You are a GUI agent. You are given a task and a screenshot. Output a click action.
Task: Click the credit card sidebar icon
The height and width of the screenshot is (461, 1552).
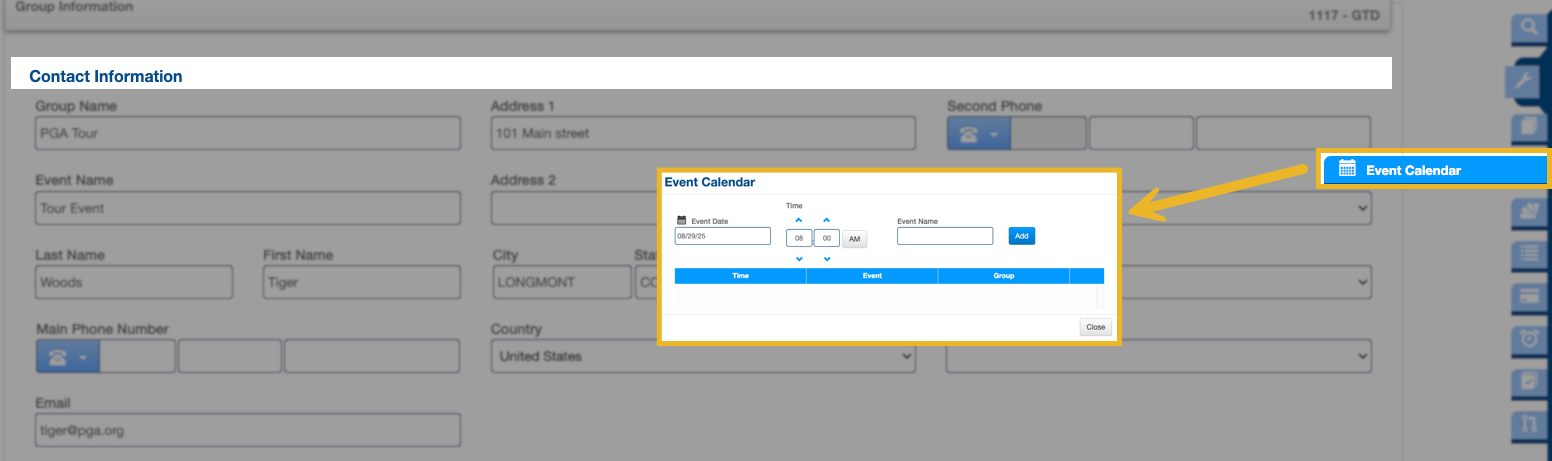pyautogui.click(x=1529, y=297)
